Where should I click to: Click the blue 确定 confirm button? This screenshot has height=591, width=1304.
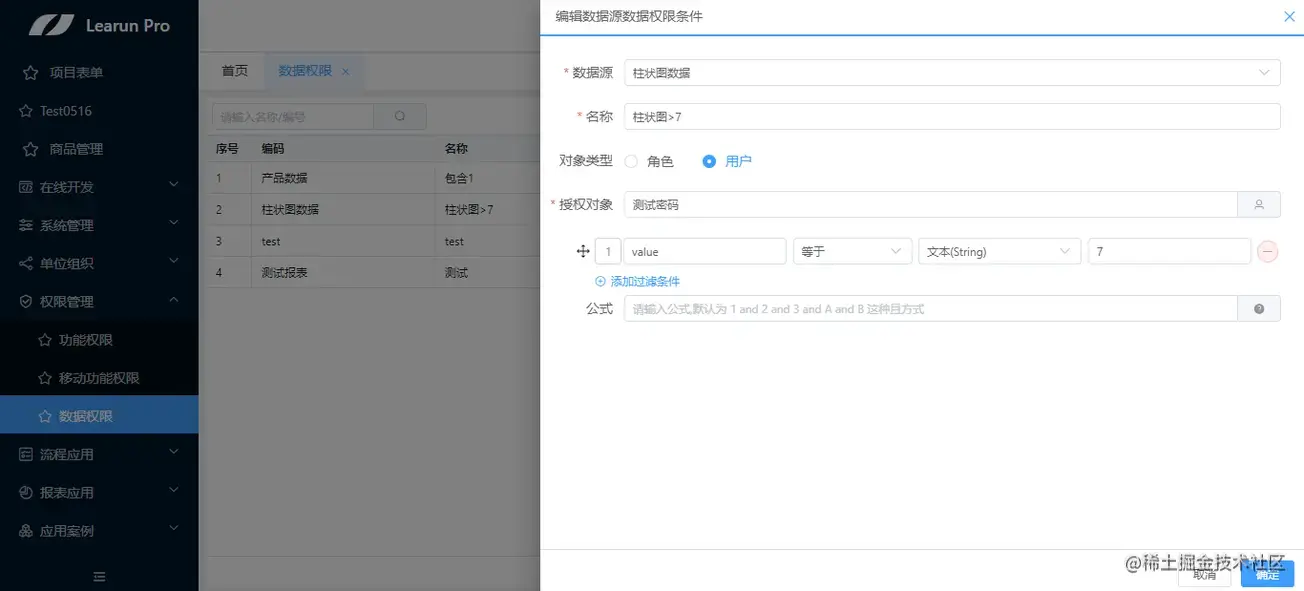[1267, 575]
